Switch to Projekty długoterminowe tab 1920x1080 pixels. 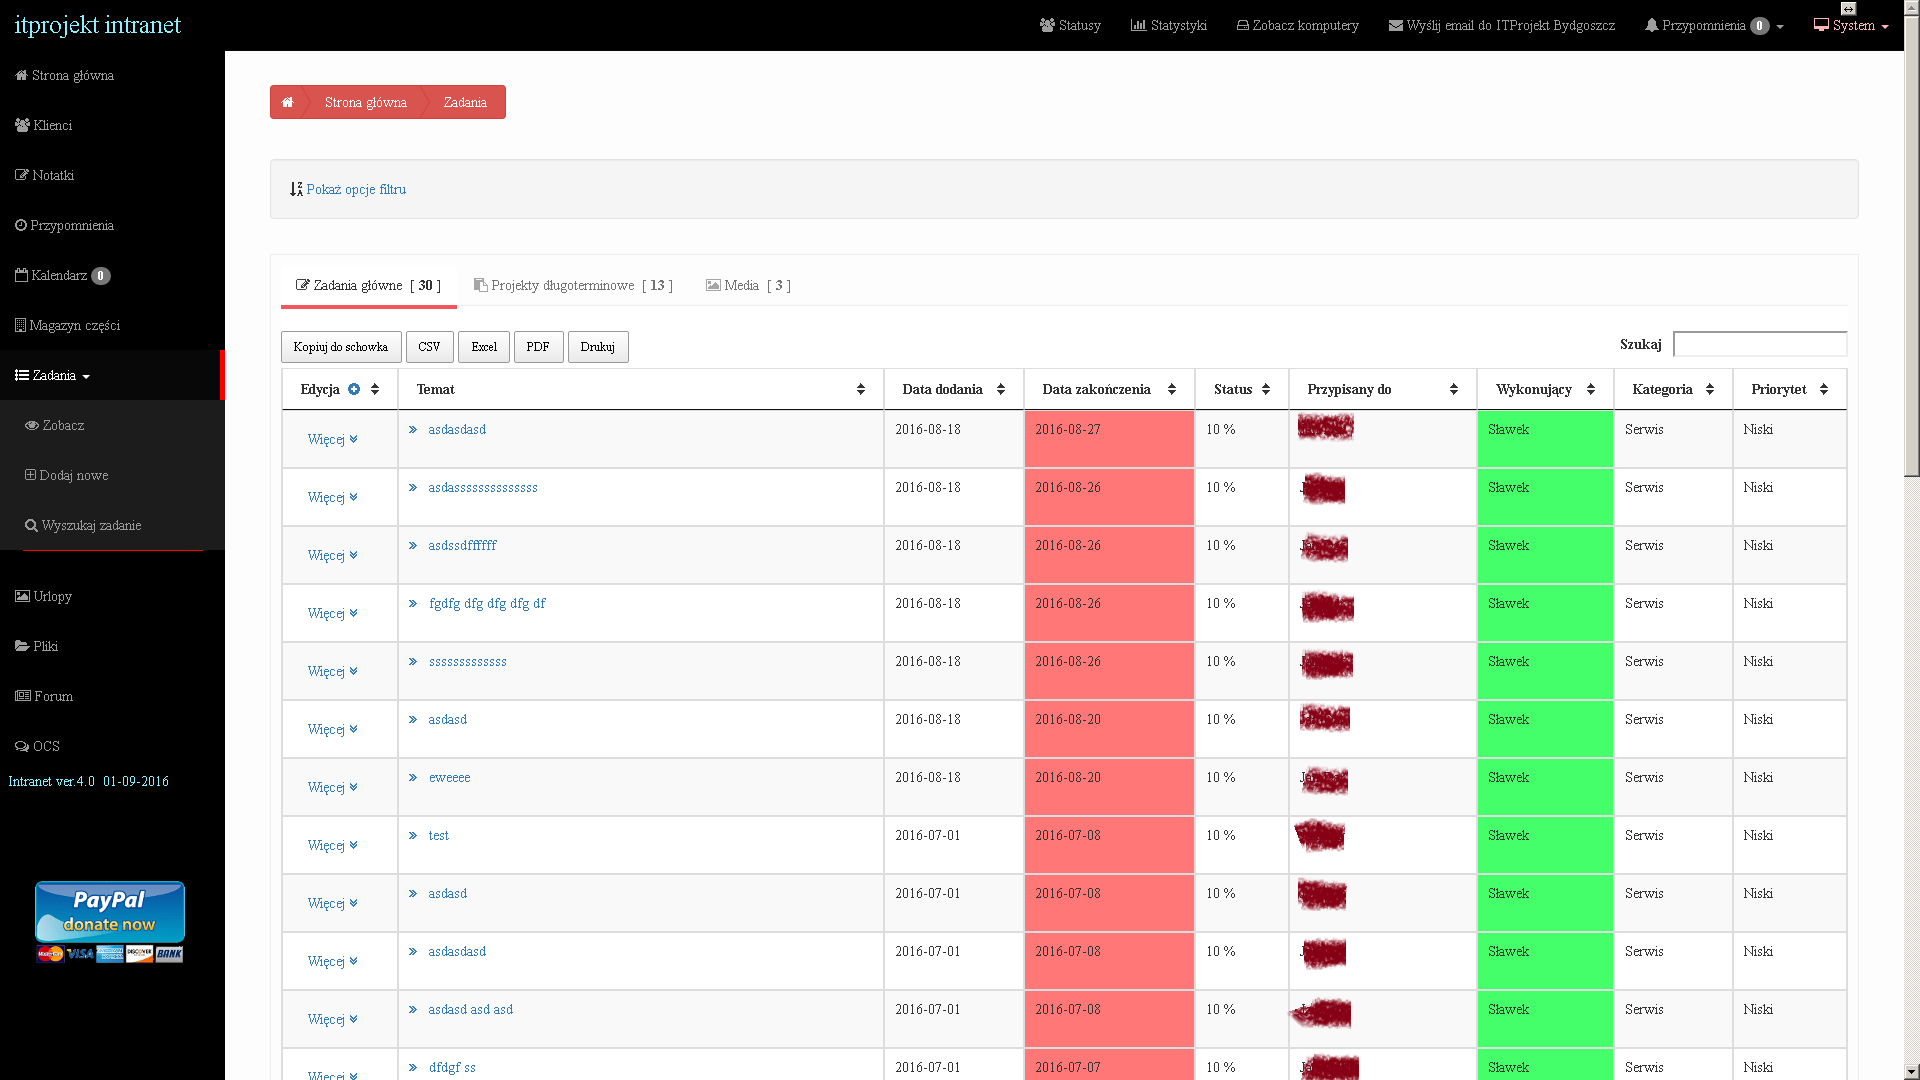click(x=573, y=285)
